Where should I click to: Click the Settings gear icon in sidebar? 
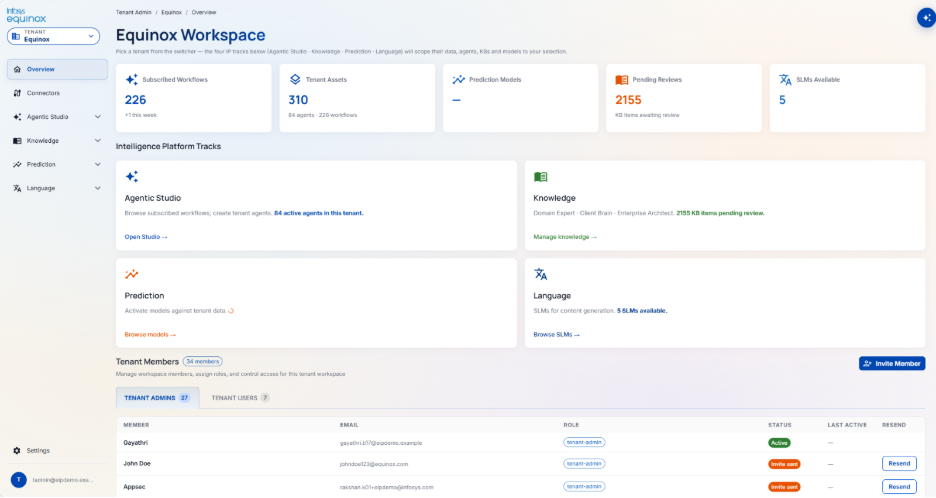[17, 451]
